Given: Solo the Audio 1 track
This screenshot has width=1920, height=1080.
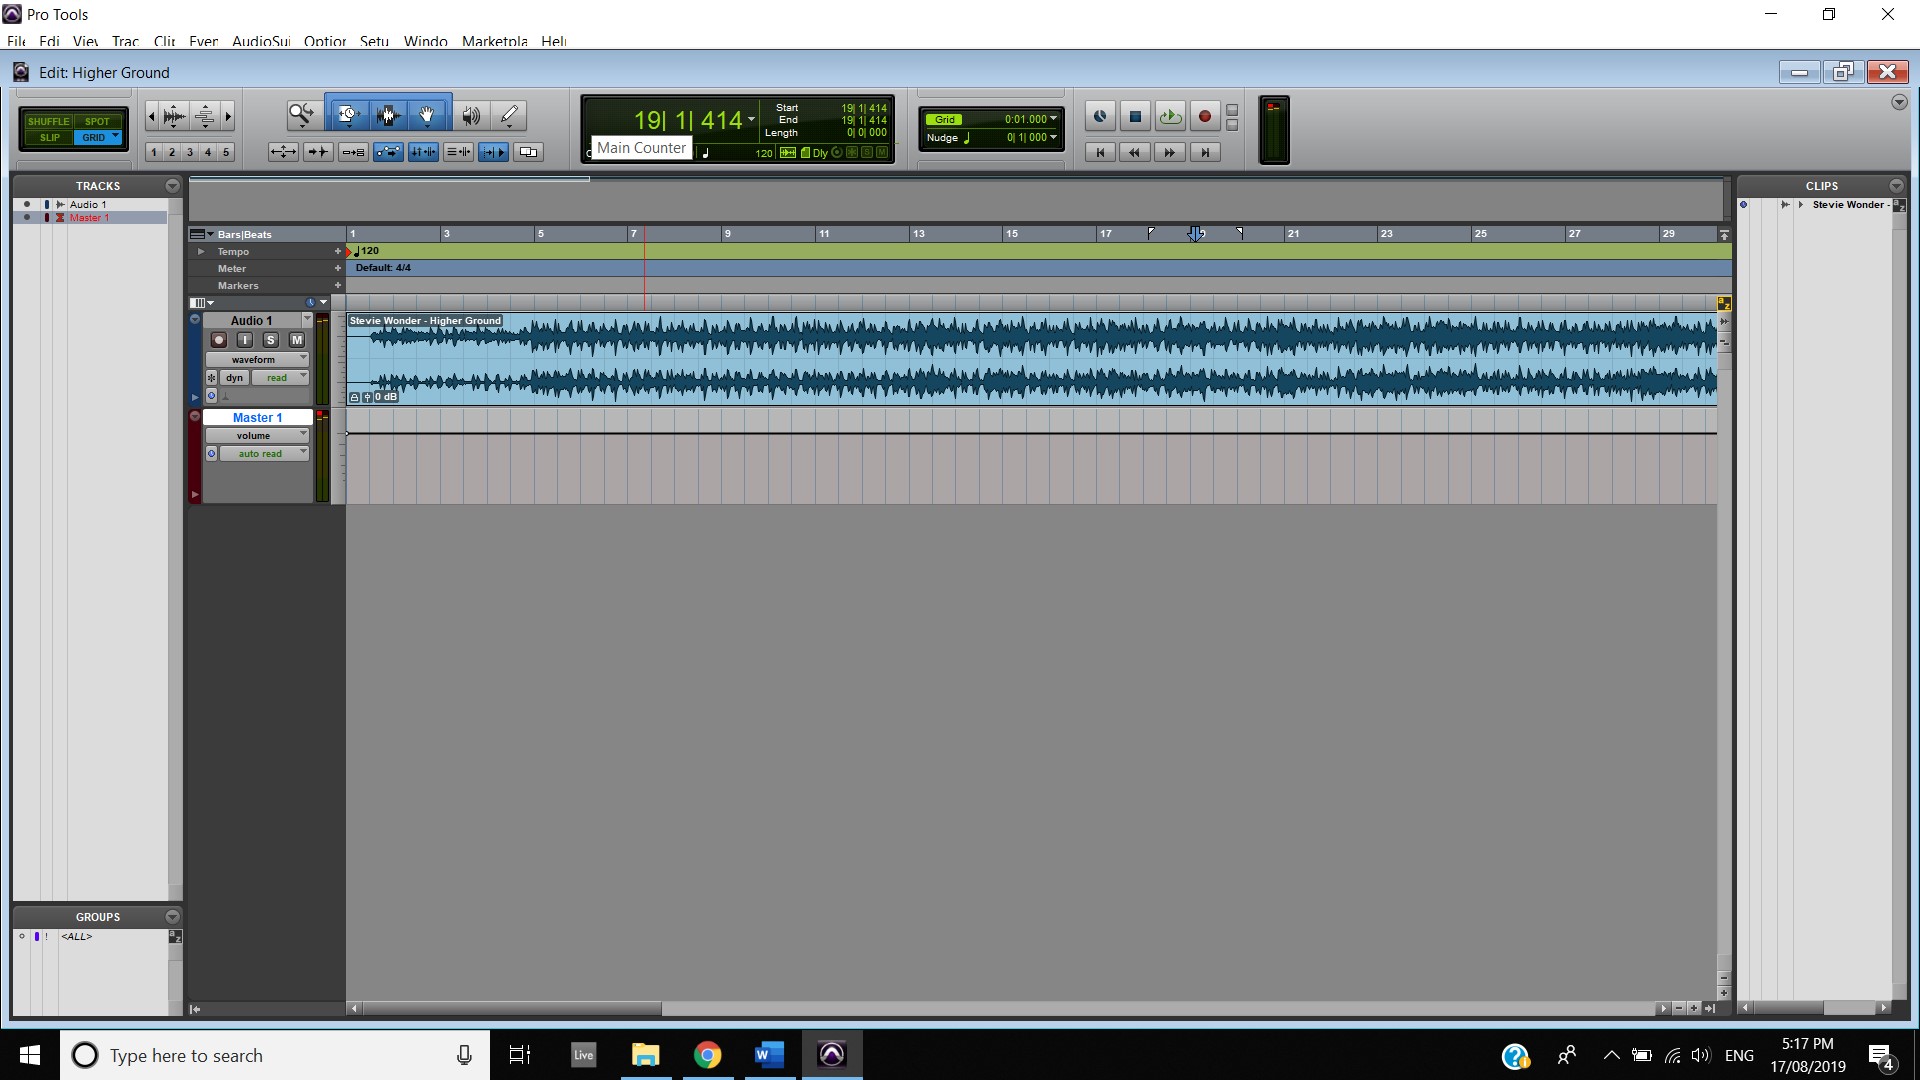Looking at the screenshot, I should tap(270, 340).
